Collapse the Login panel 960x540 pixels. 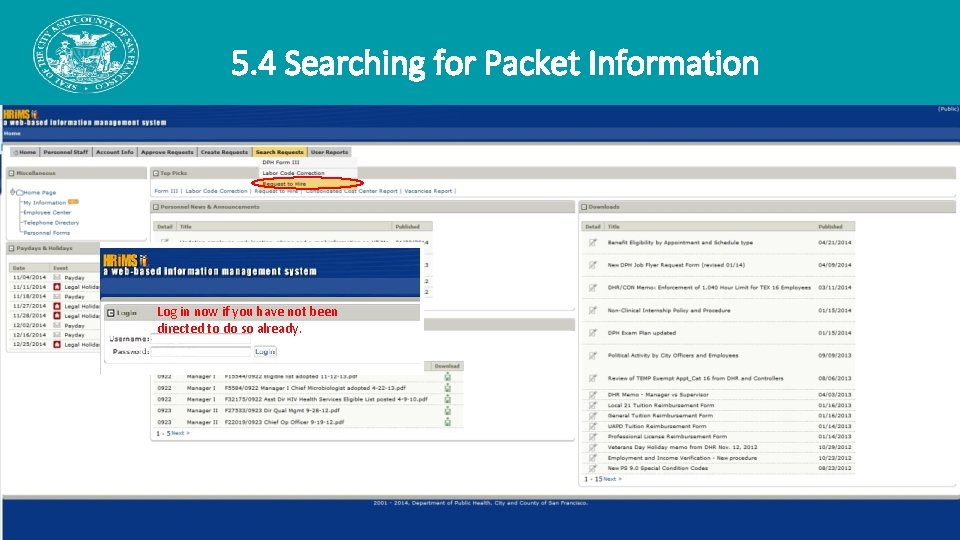click(111, 313)
